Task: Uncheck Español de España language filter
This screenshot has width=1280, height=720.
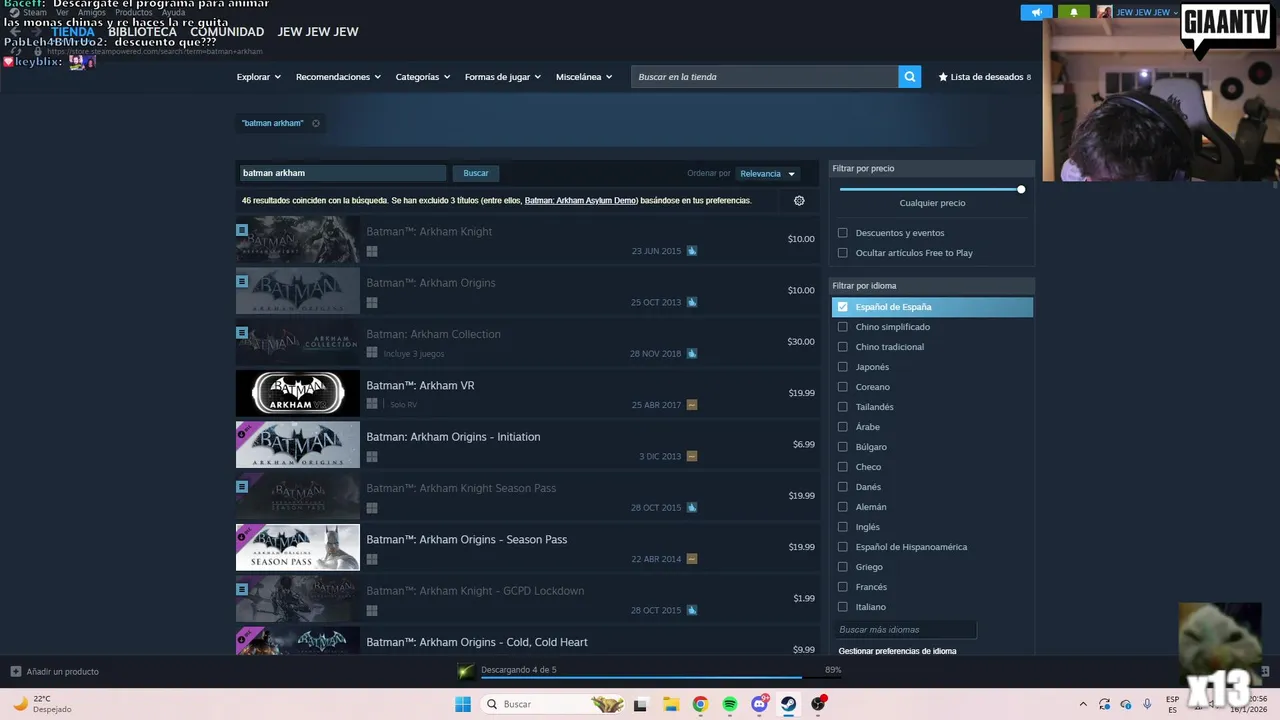Action: coord(842,307)
